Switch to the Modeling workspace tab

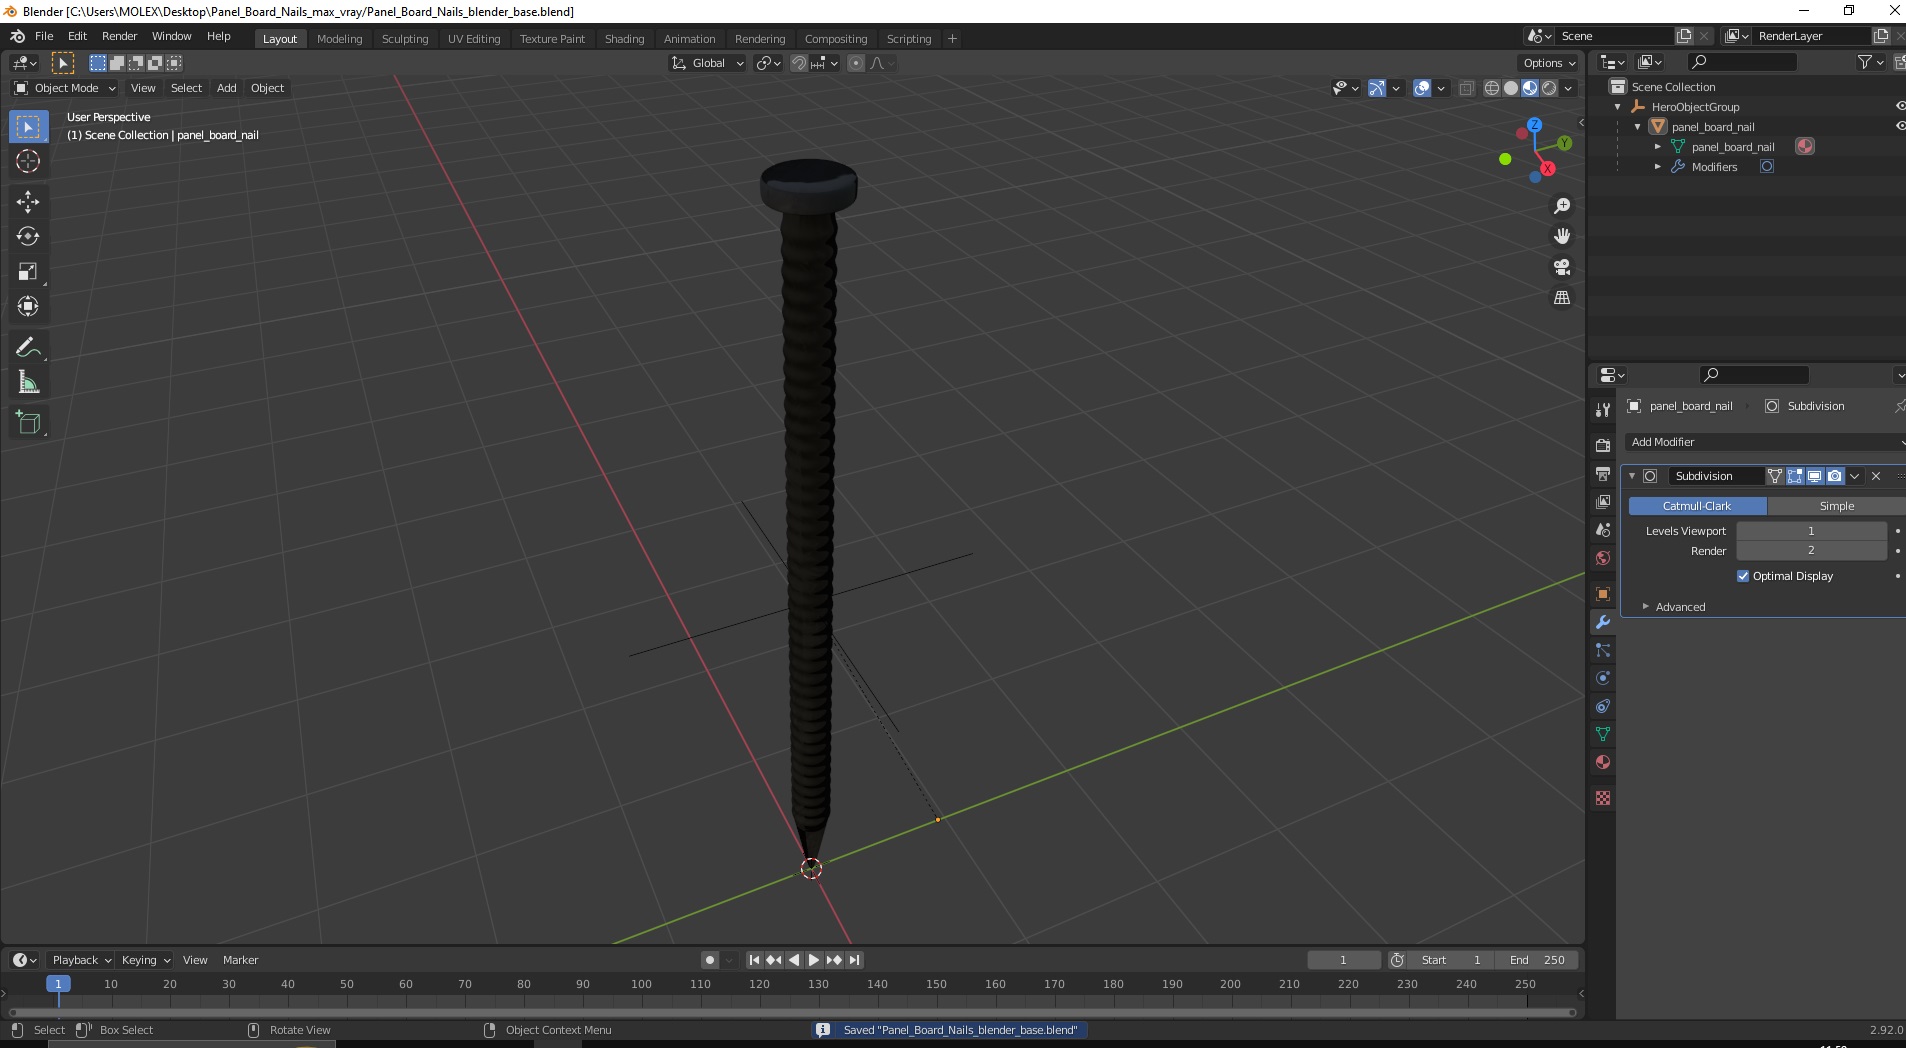click(339, 39)
